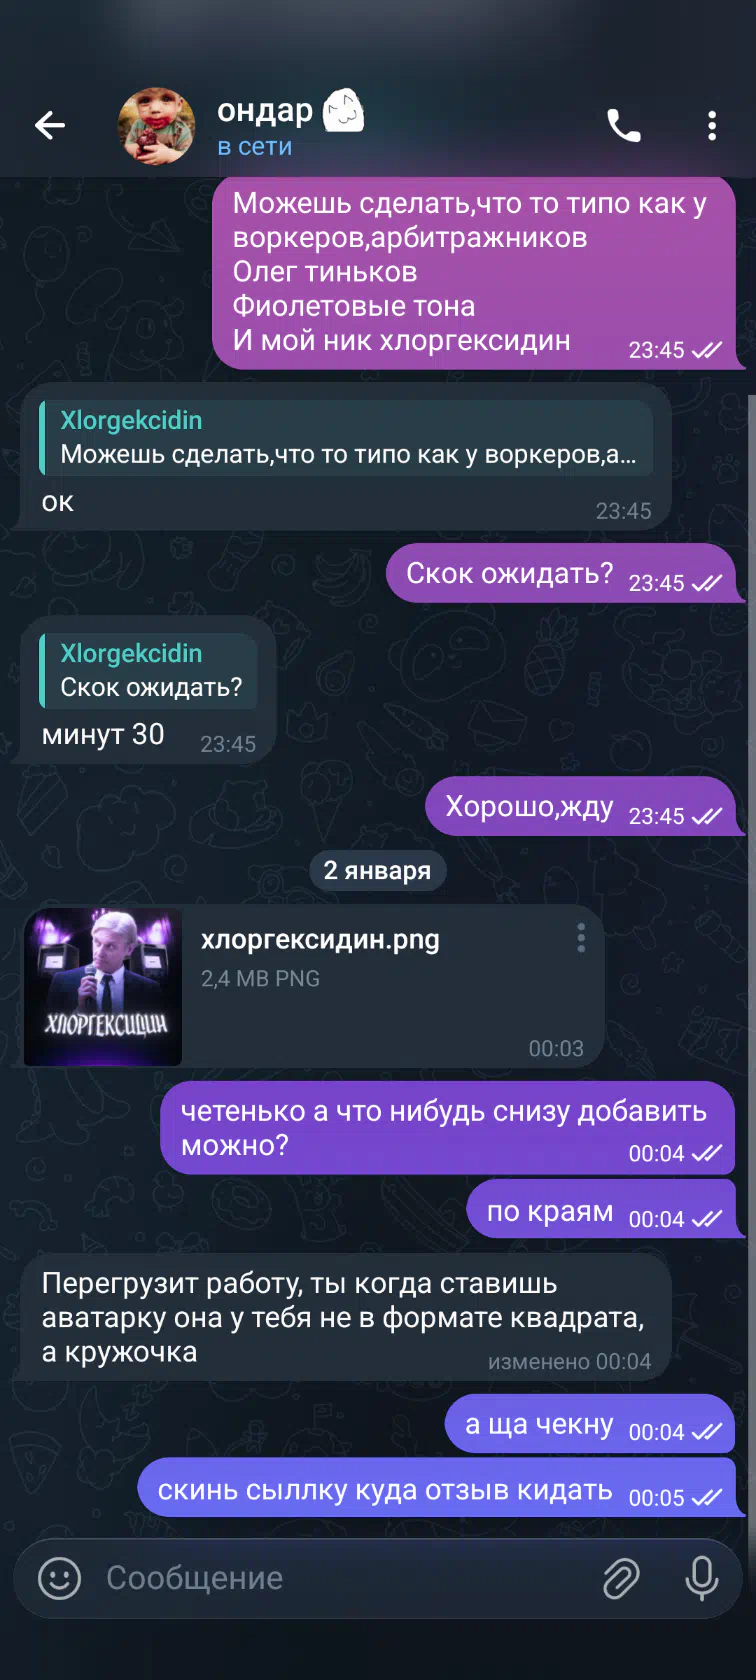This screenshot has width=756, height=1680.
Task: Tap the microphone voice message icon
Action: 702,1578
